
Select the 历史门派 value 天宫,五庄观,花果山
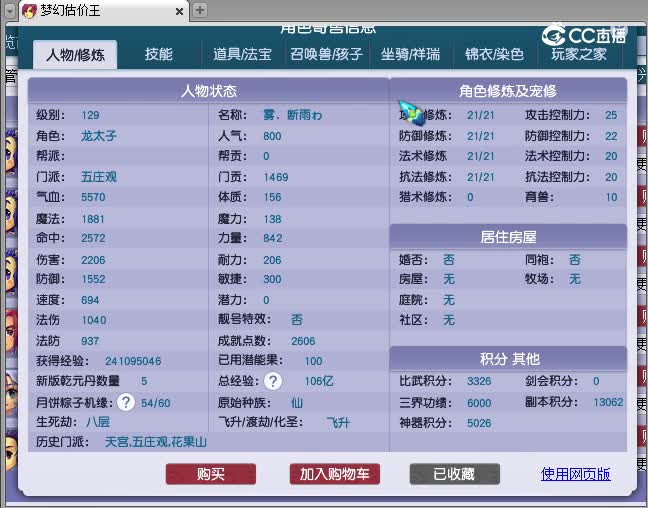coord(156,442)
